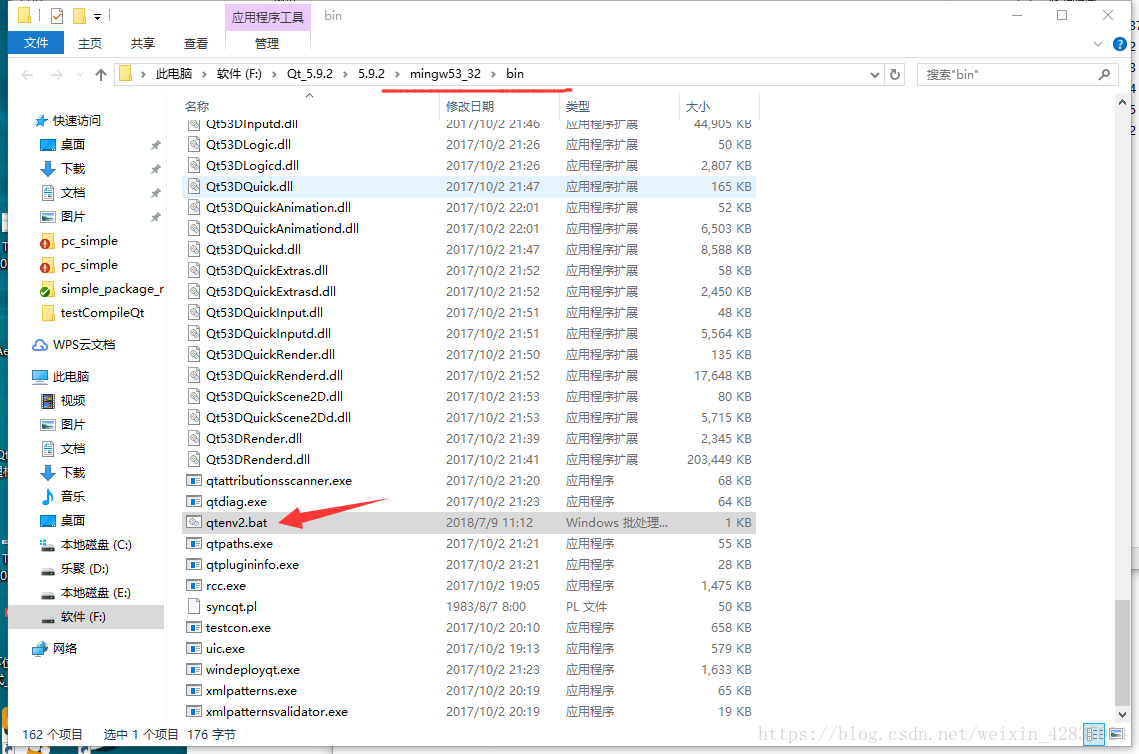Click the Qt_5.9.2 breadcrumb segment
The height and width of the screenshot is (754, 1139).
309,74
